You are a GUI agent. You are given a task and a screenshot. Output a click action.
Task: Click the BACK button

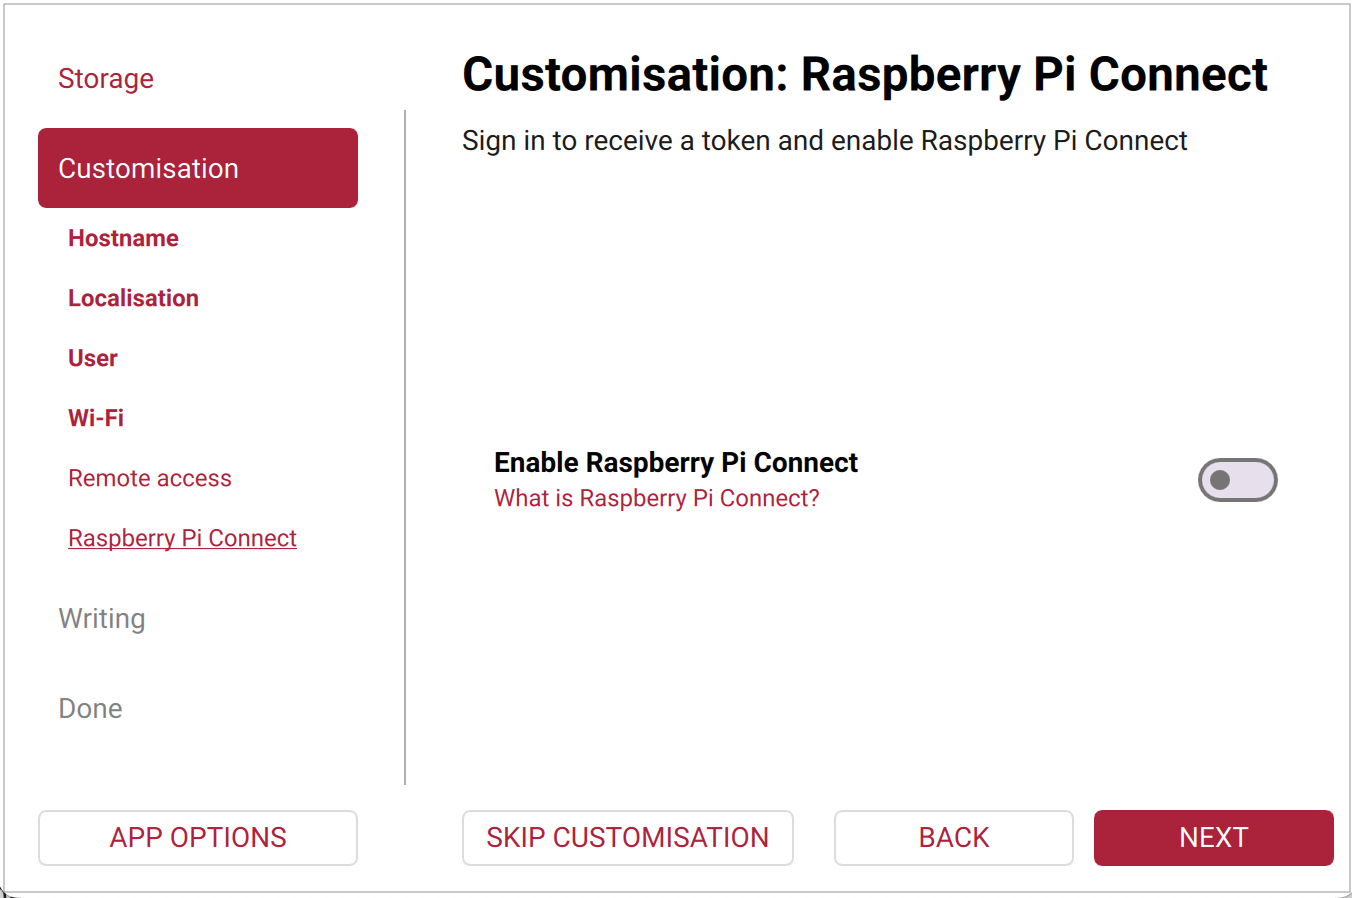[x=953, y=838]
